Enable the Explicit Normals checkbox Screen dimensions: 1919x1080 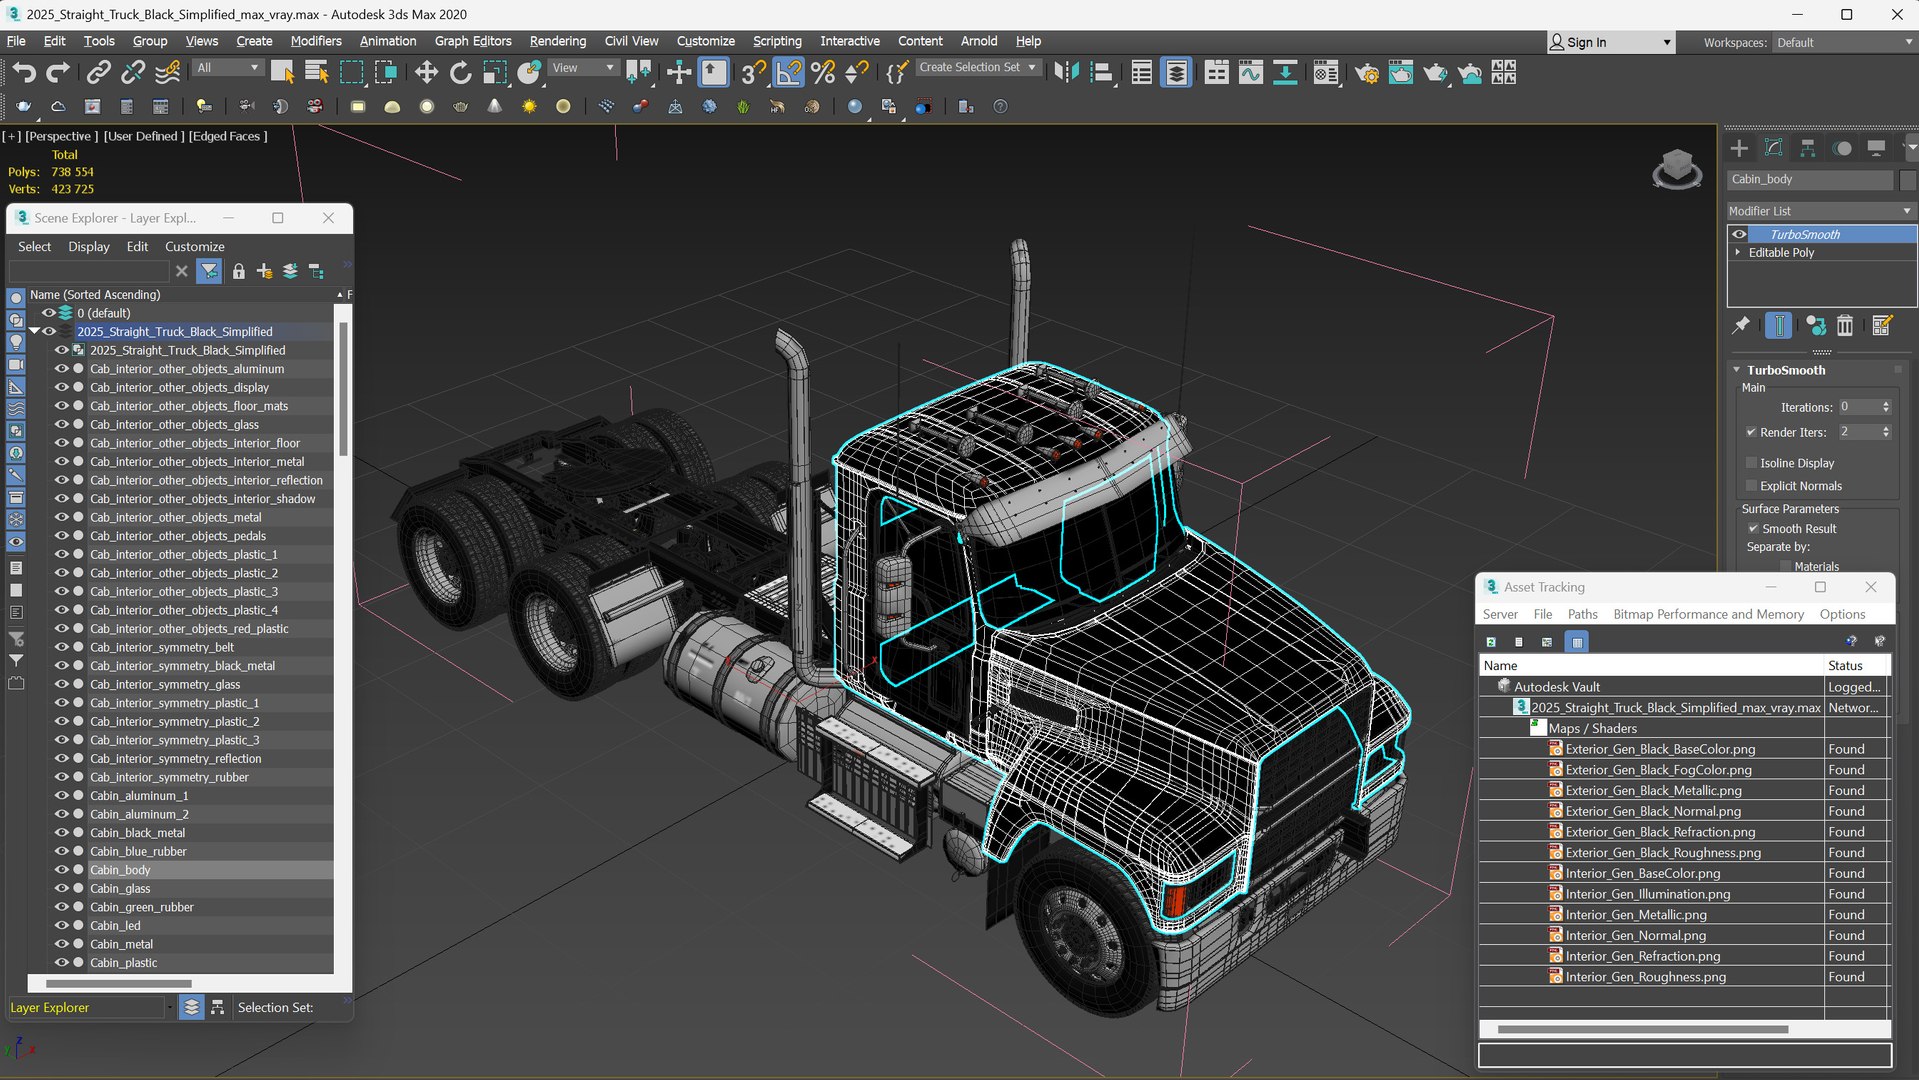(x=1751, y=486)
